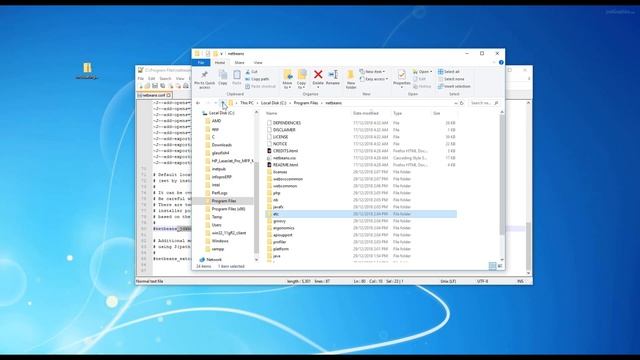The height and width of the screenshot is (360, 640).
Task: Click Invert selection in ribbon
Action: point(454,86)
